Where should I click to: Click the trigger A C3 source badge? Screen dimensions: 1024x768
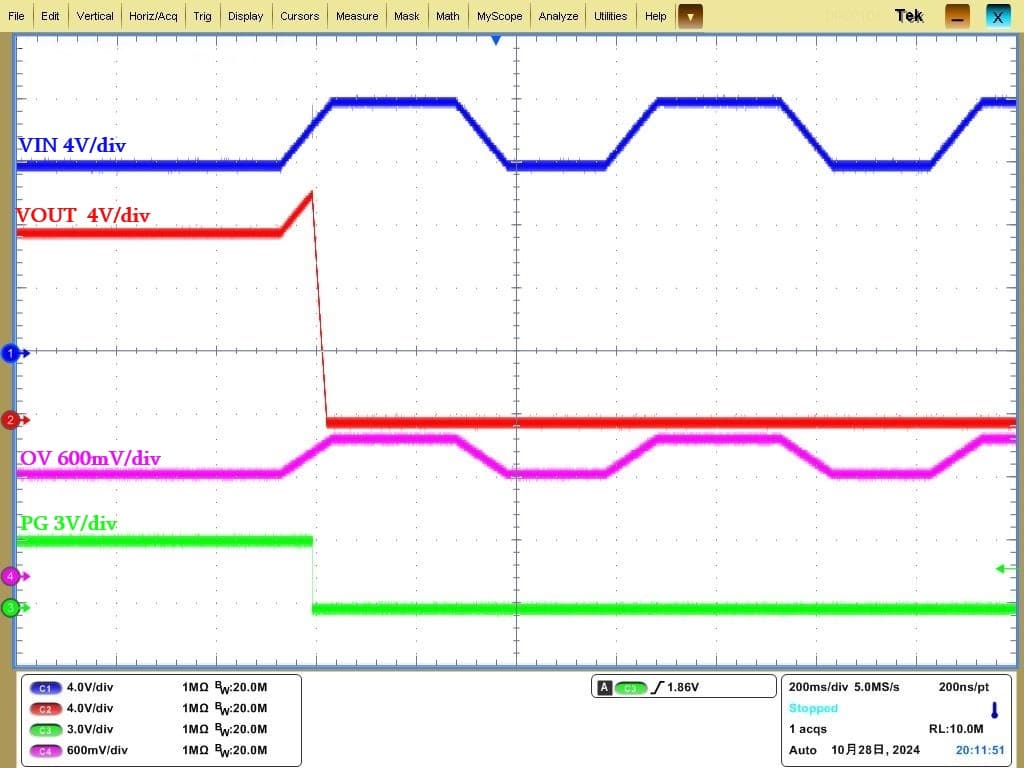point(631,688)
